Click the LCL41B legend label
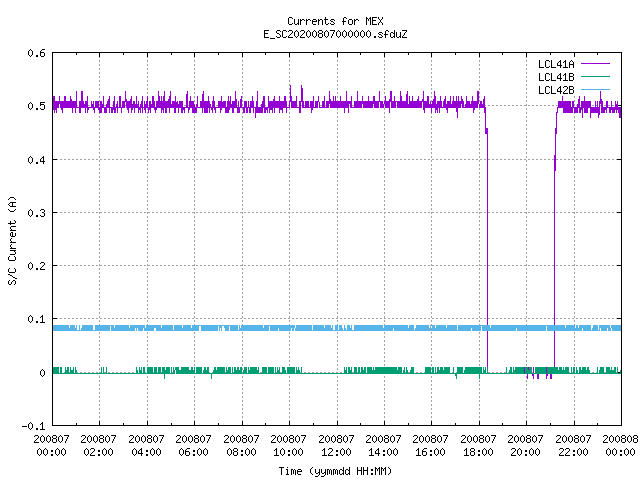 [x=556, y=77]
